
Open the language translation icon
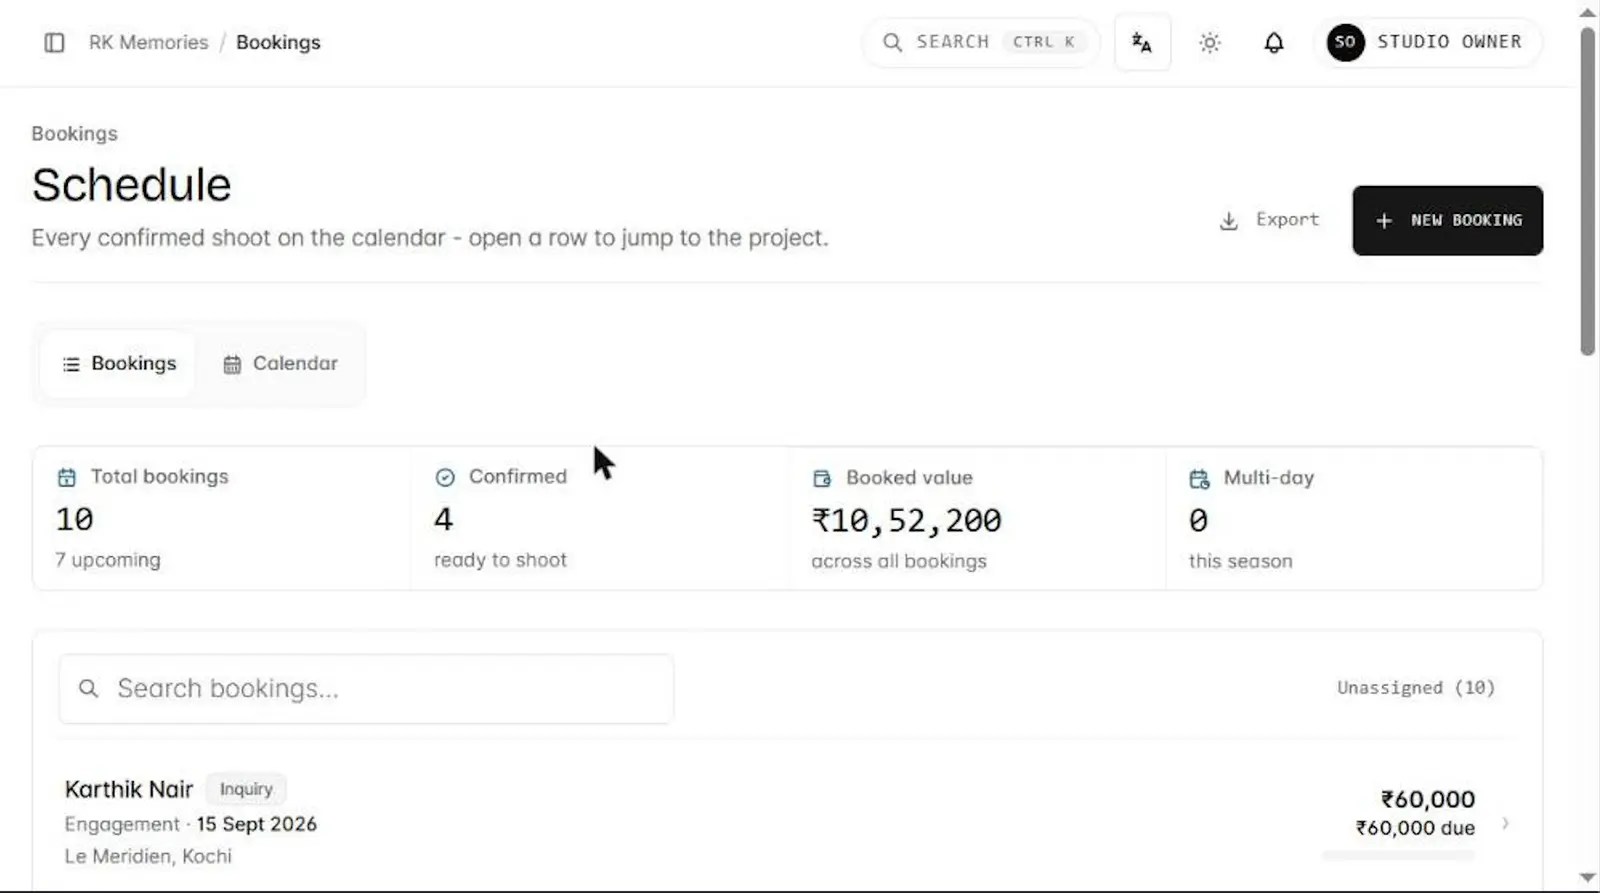pos(1142,42)
